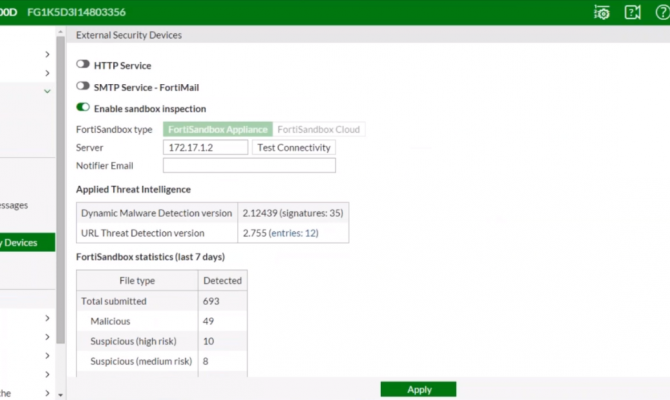670x400 pixels.
Task: Click the External Security Devices page title
Action: 129,35
